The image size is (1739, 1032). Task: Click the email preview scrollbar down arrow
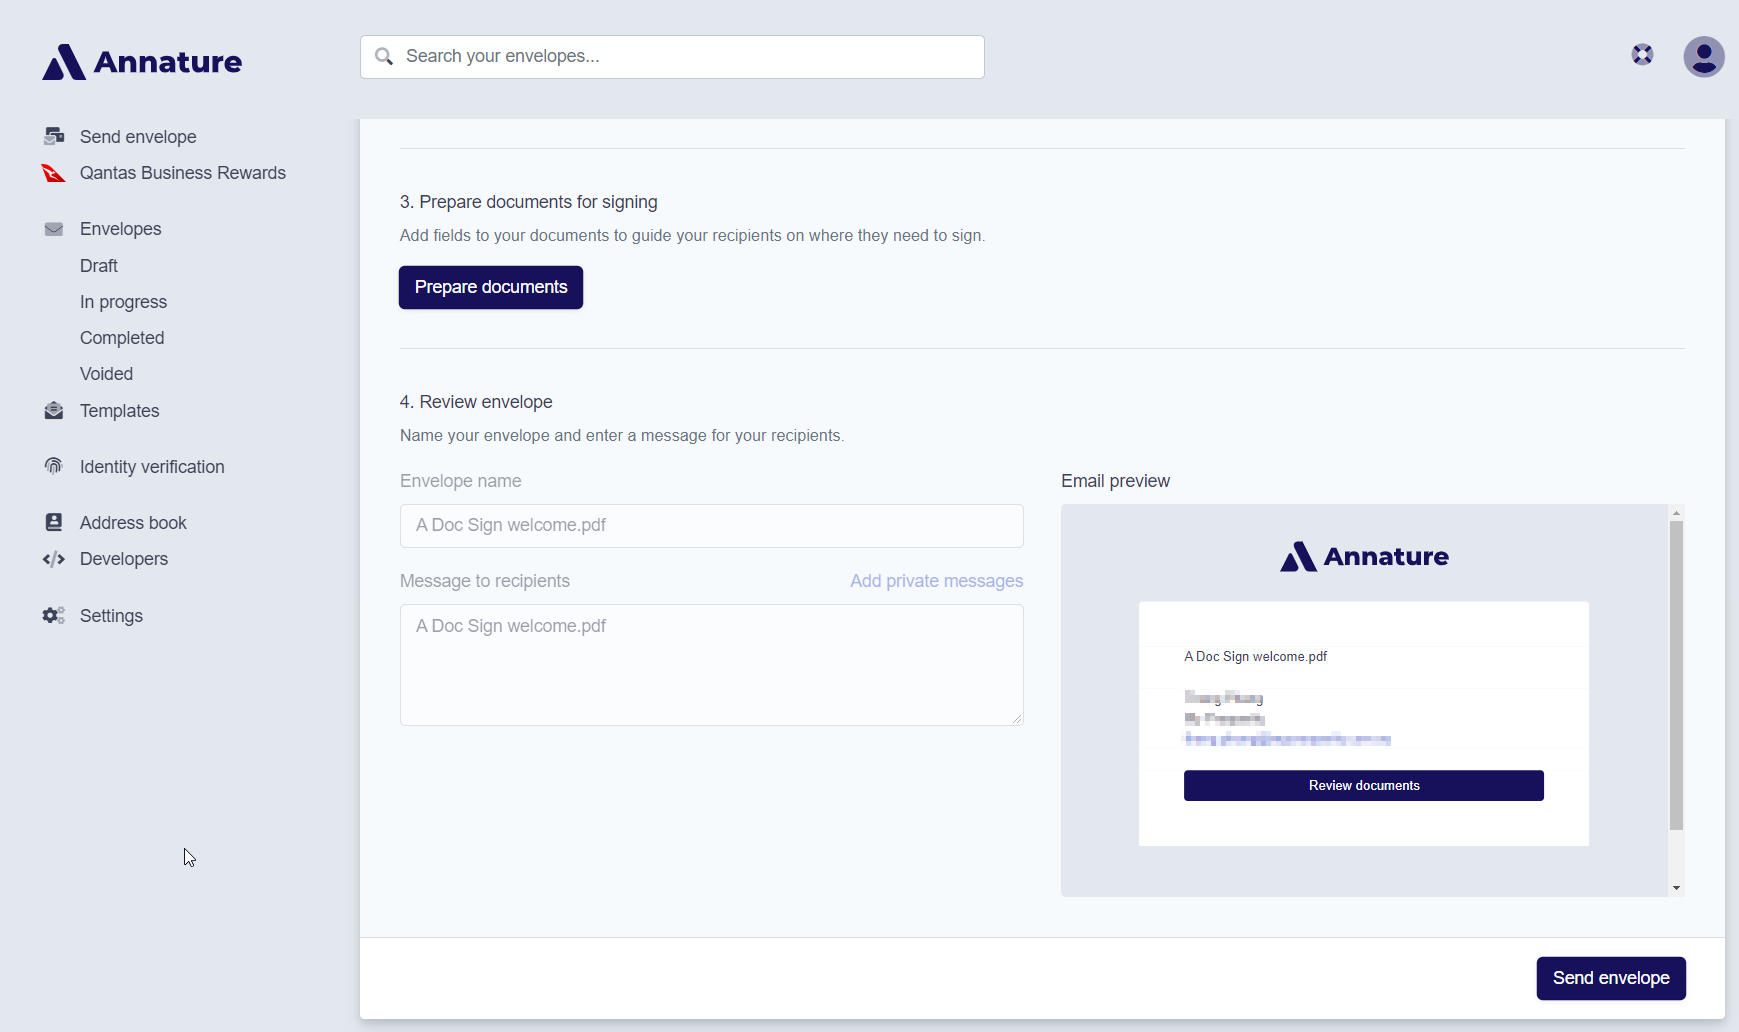pyautogui.click(x=1676, y=888)
